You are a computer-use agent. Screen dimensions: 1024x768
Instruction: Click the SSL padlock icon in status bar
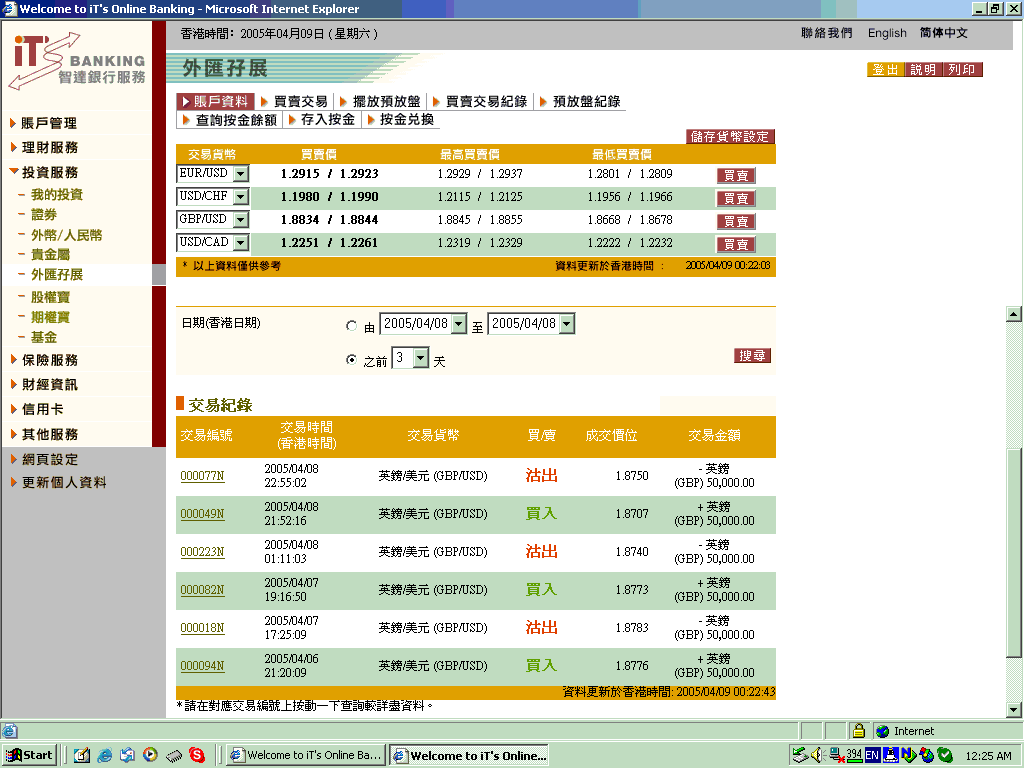point(858,731)
